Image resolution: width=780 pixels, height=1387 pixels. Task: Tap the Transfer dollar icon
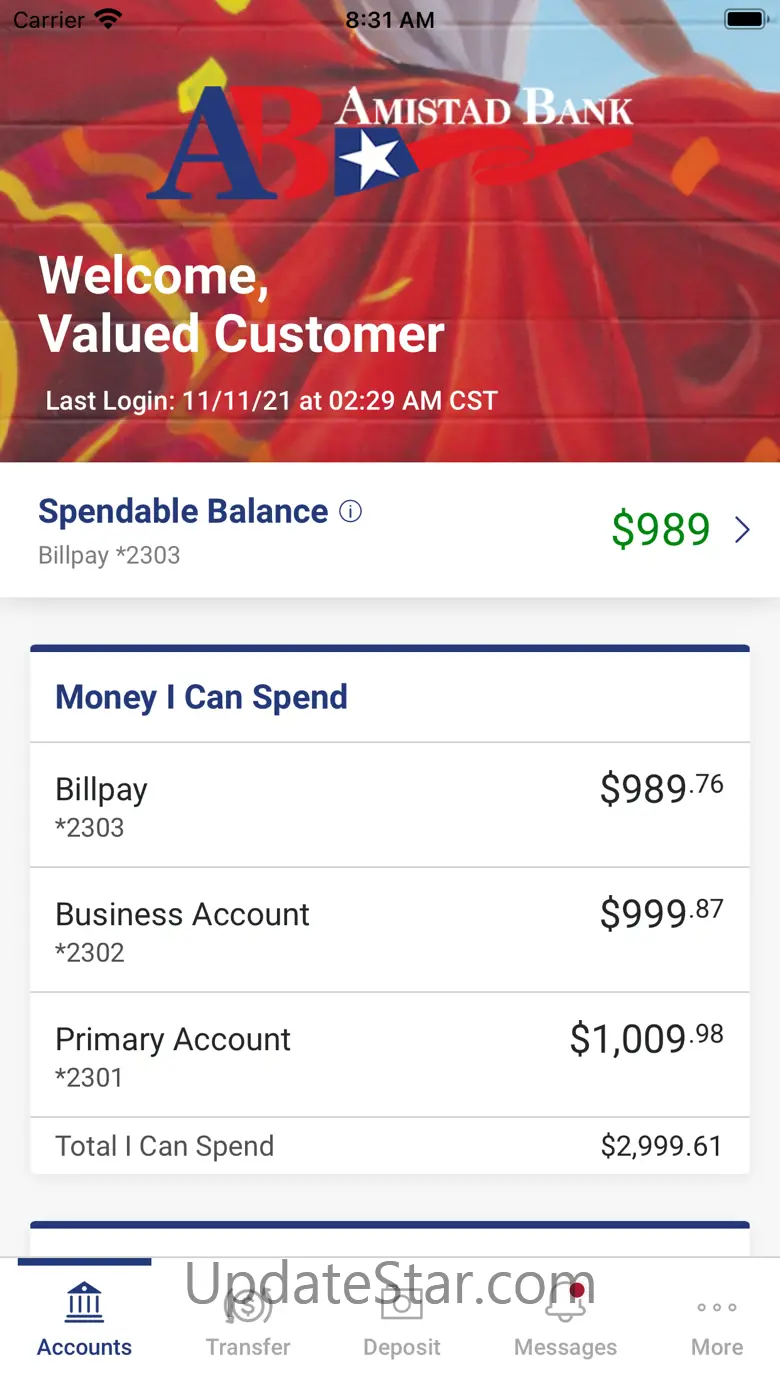coord(248,1305)
